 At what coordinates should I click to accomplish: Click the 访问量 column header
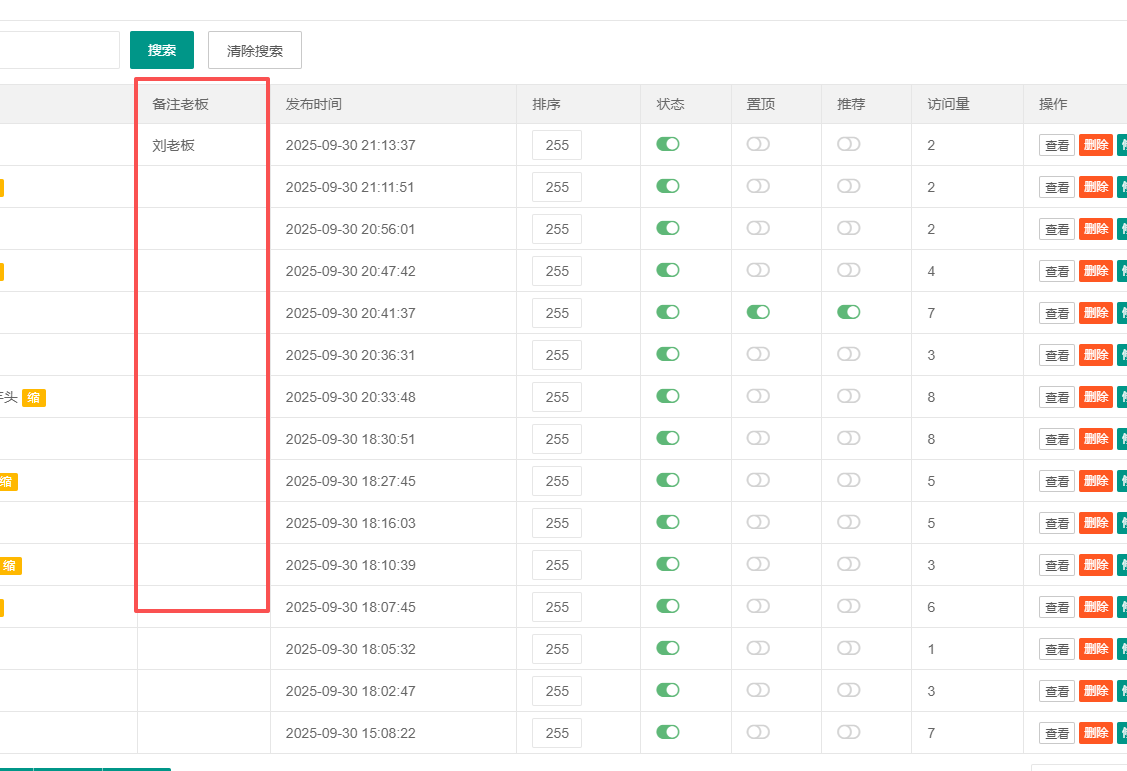[948, 104]
